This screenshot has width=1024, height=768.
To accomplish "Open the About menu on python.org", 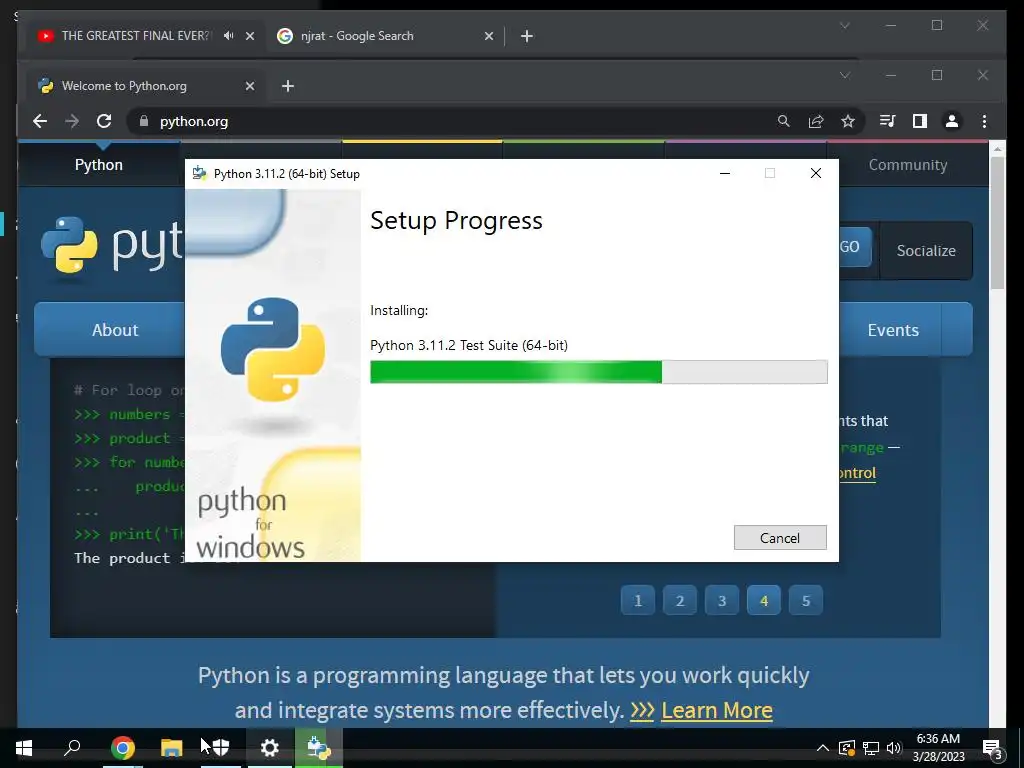I will click(x=115, y=330).
